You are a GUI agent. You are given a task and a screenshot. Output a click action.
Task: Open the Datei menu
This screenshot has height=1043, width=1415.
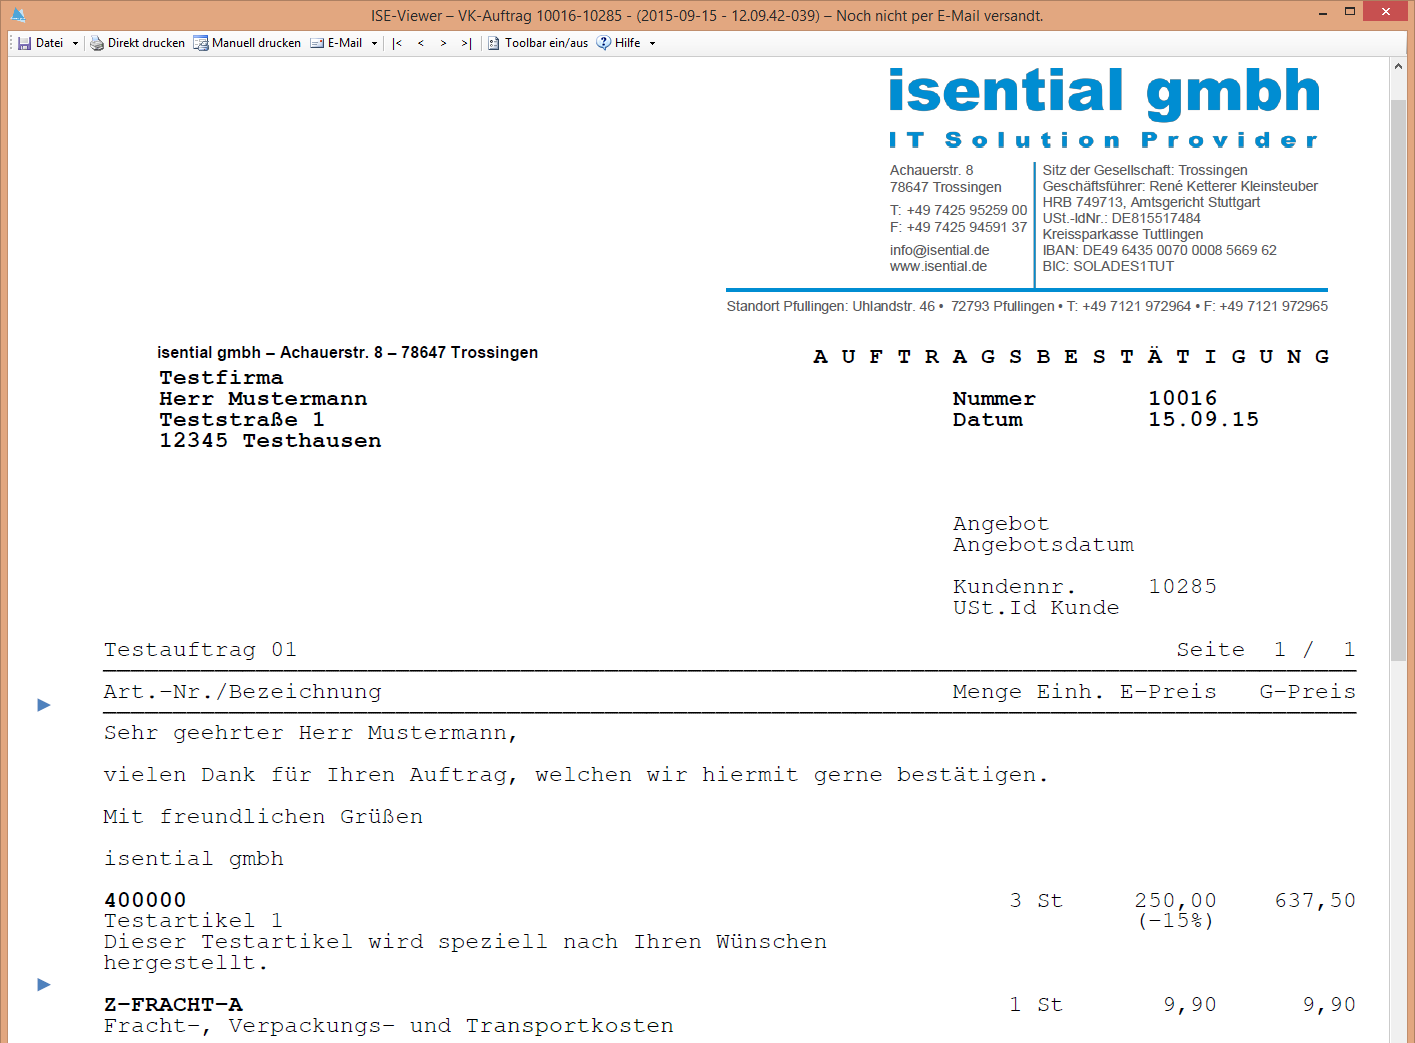48,43
